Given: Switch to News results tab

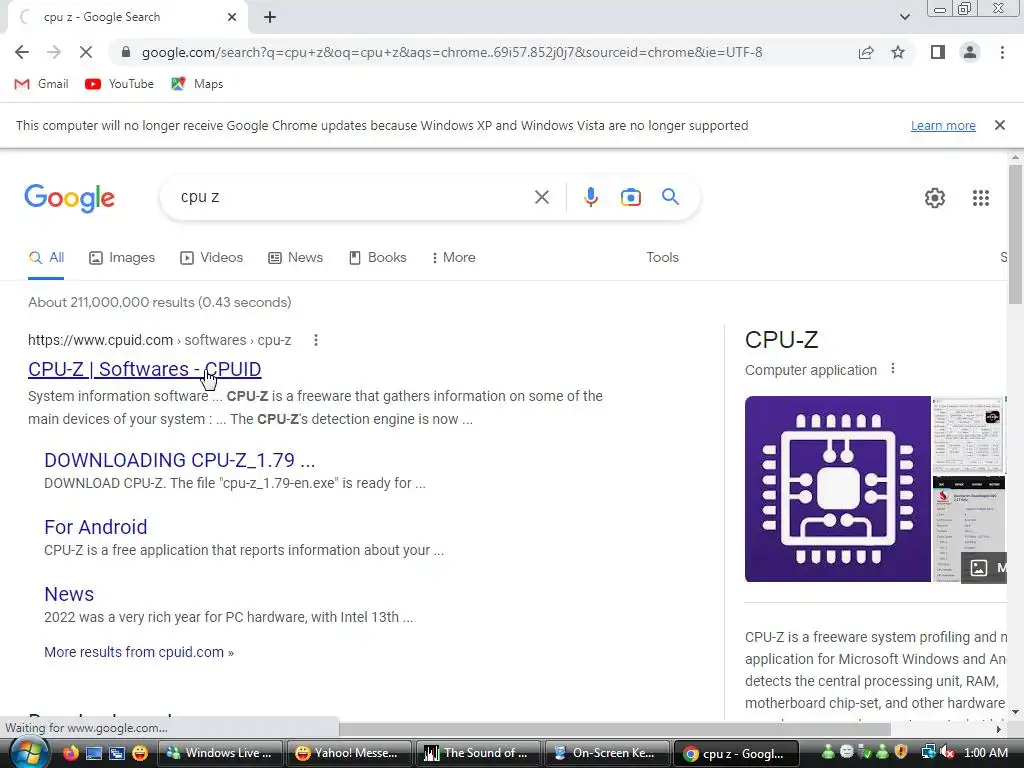Looking at the screenshot, I should 296,257.
